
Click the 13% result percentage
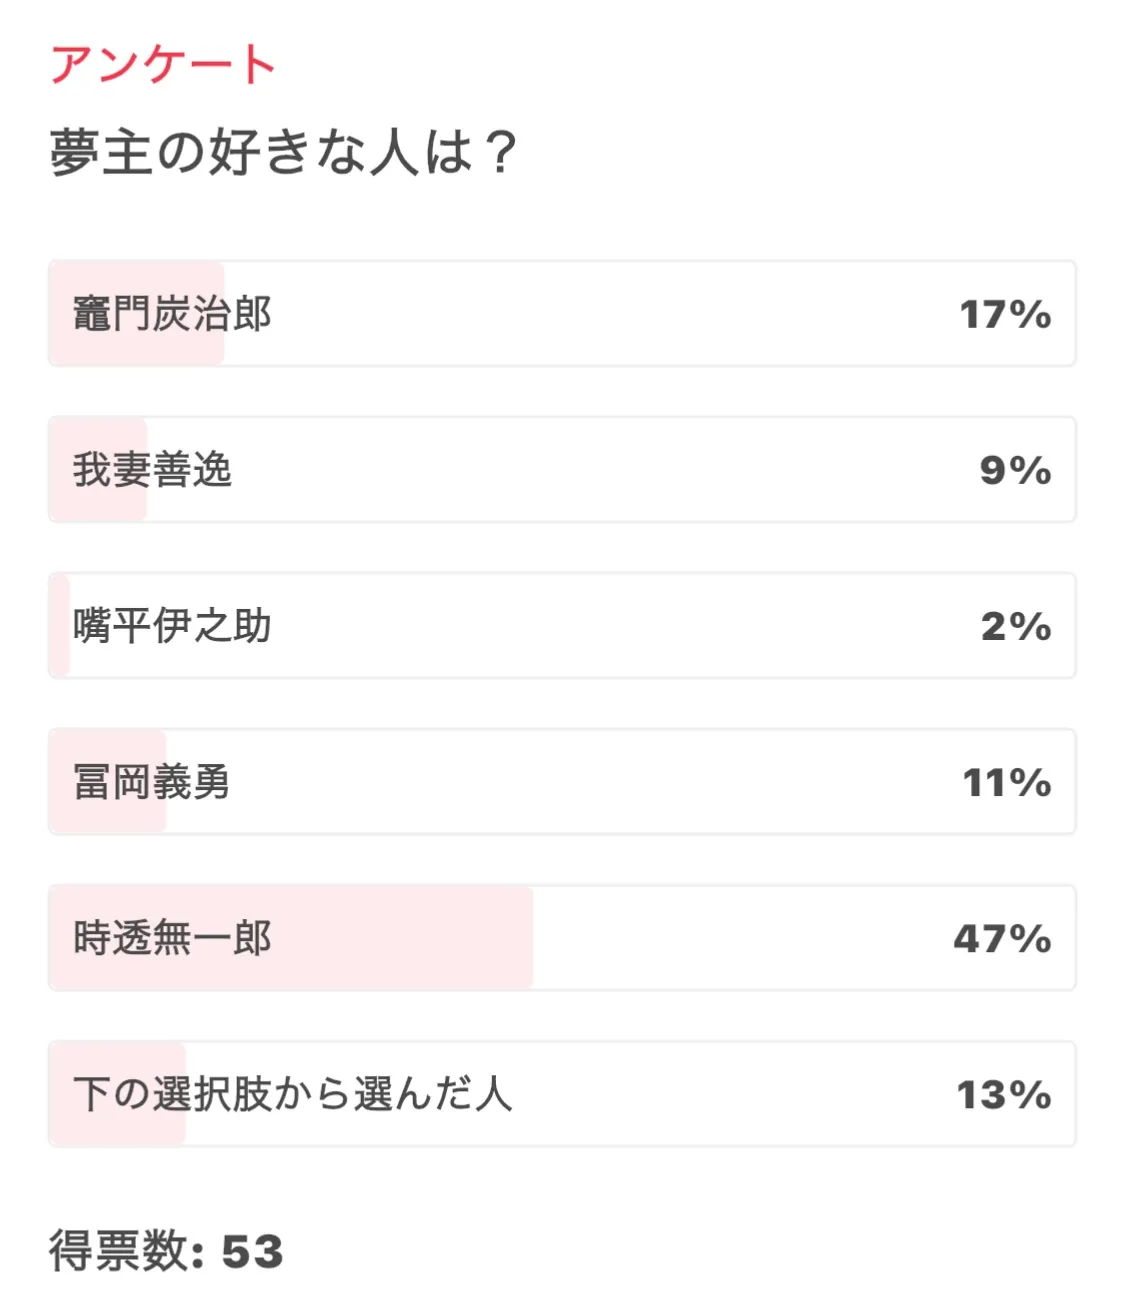[1004, 1094]
